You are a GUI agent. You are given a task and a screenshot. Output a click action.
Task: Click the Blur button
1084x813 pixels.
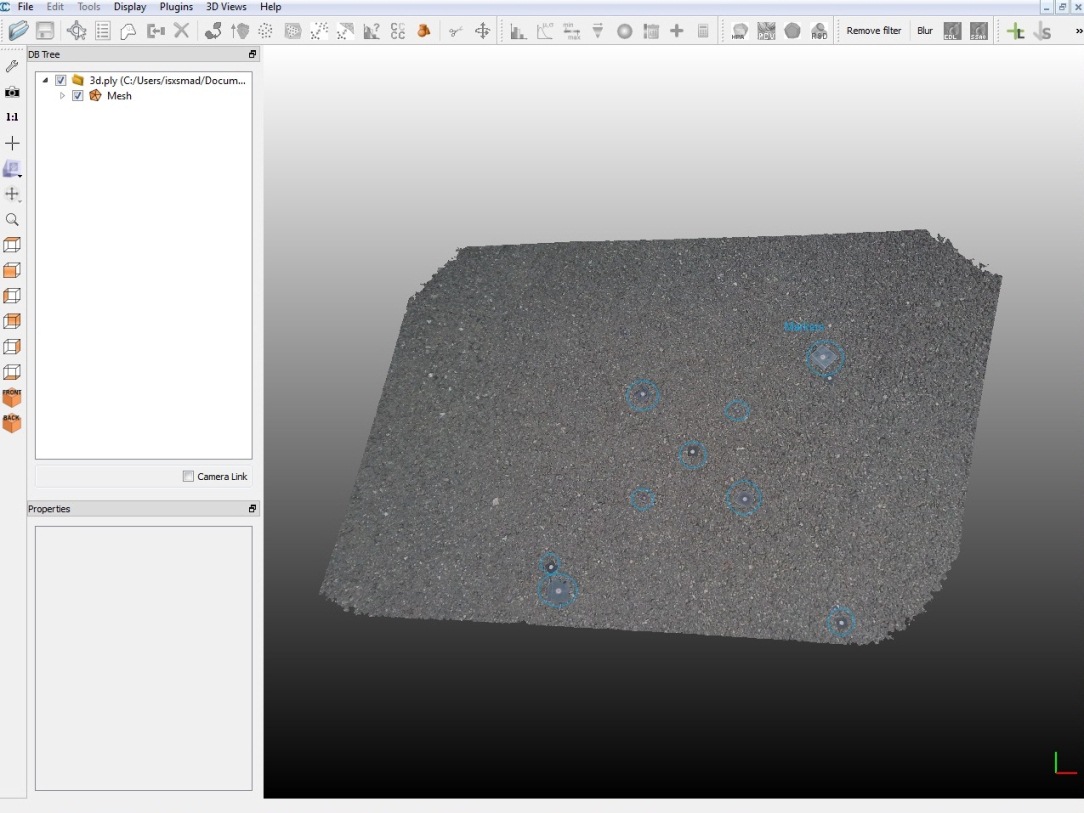click(x=924, y=31)
